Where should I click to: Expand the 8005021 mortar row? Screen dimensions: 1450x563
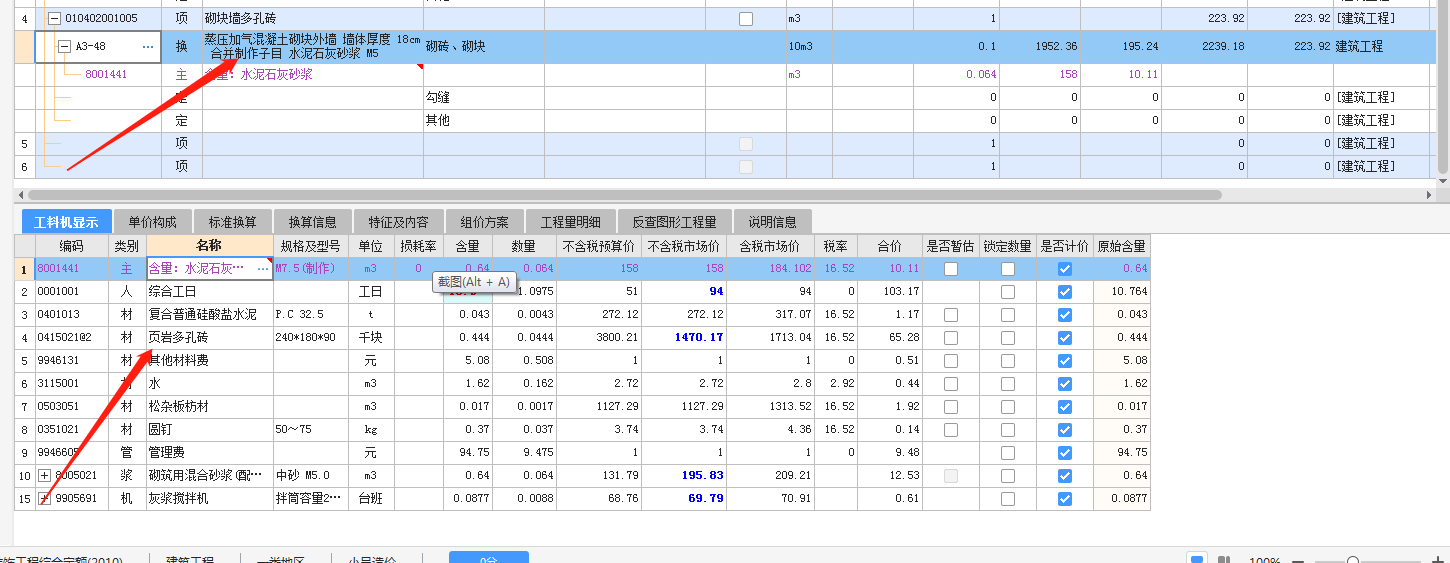click(44, 475)
